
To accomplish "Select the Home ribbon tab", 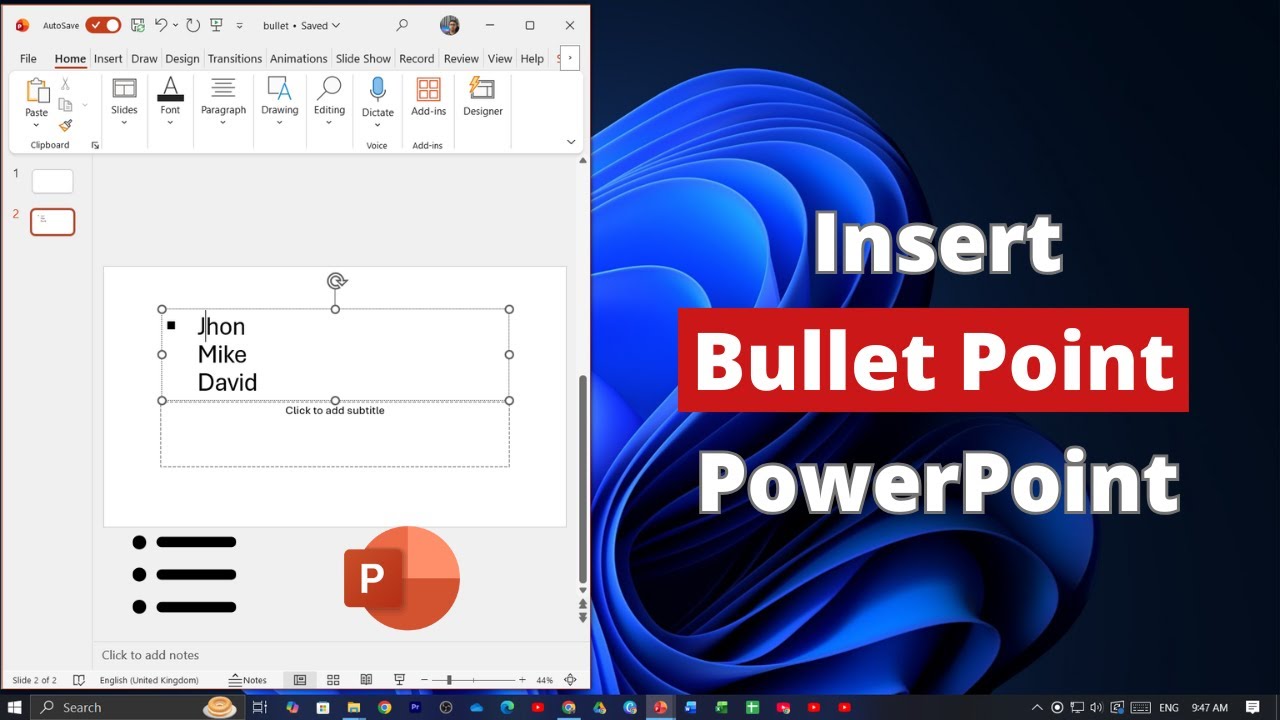I will click(x=70, y=59).
